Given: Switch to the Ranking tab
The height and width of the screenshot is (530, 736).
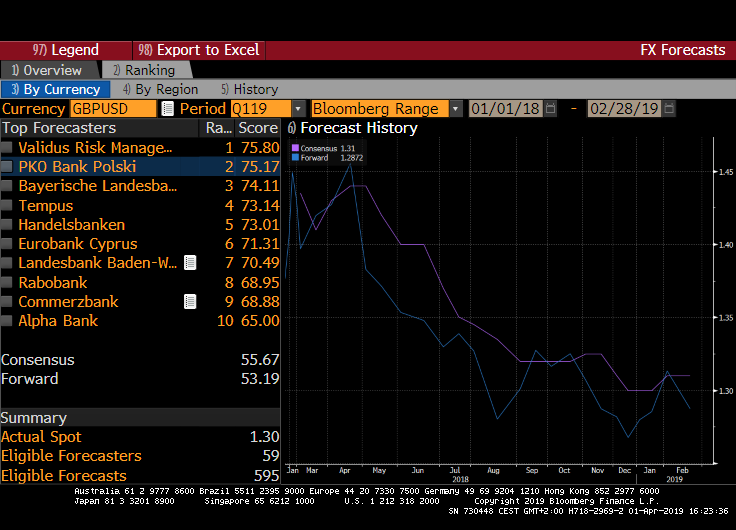Looking at the screenshot, I should [x=143, y=70].
